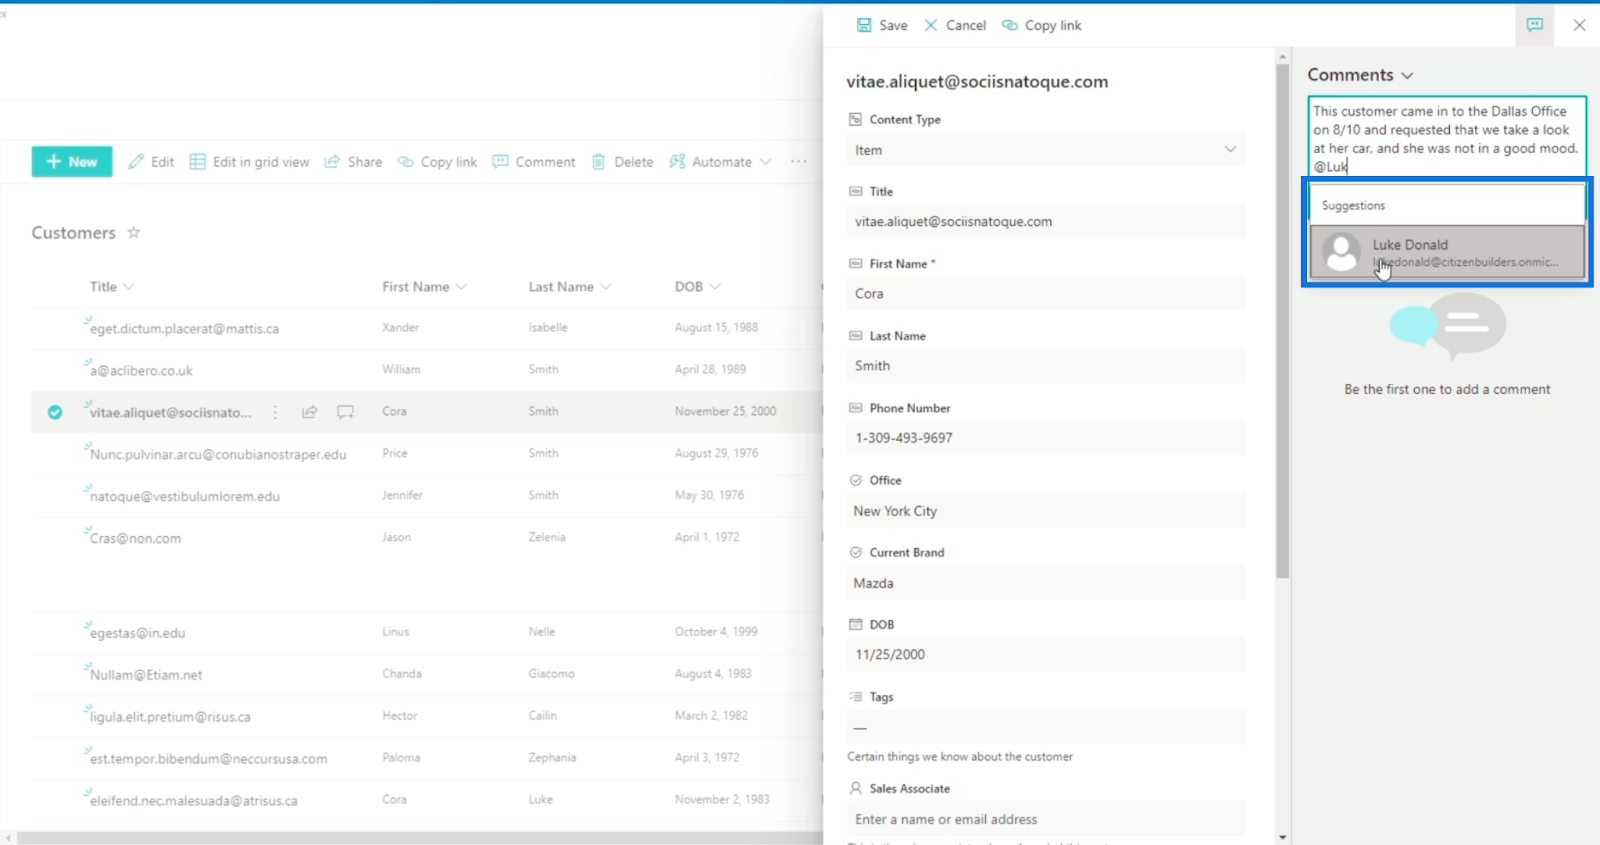Open est.tempor.bibendum@neccursusa.com item
Screen dimensions: 1600x845
pos(208,760)
